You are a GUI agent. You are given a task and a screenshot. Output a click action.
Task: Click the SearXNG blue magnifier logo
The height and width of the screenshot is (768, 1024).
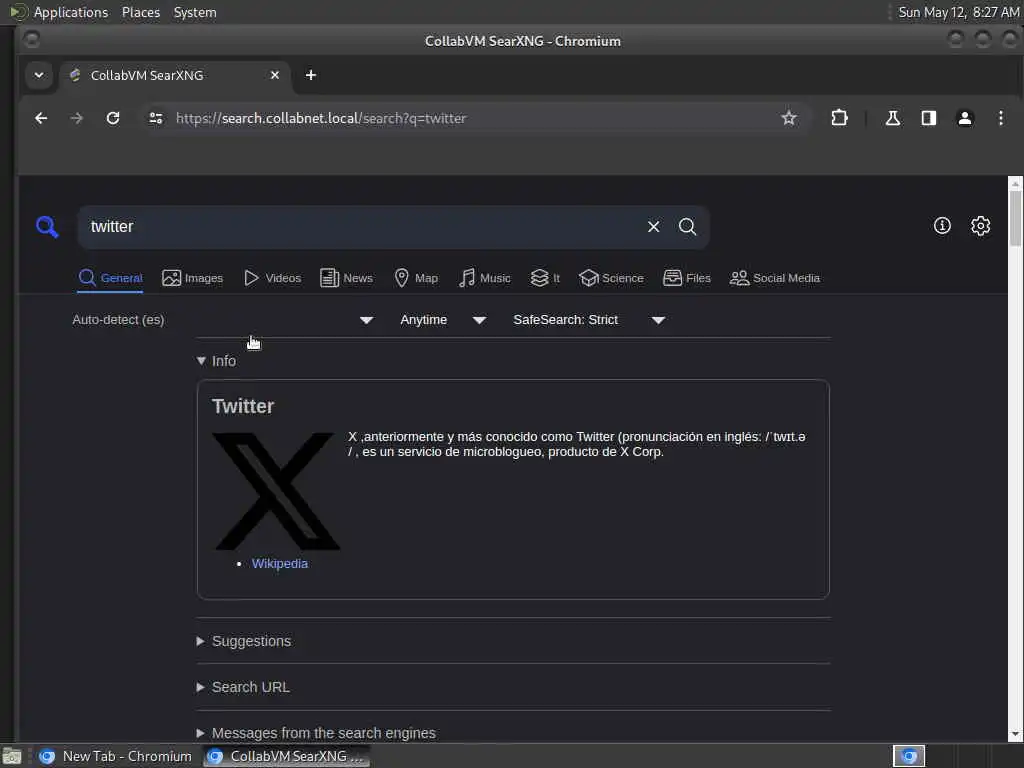(47, 227)
